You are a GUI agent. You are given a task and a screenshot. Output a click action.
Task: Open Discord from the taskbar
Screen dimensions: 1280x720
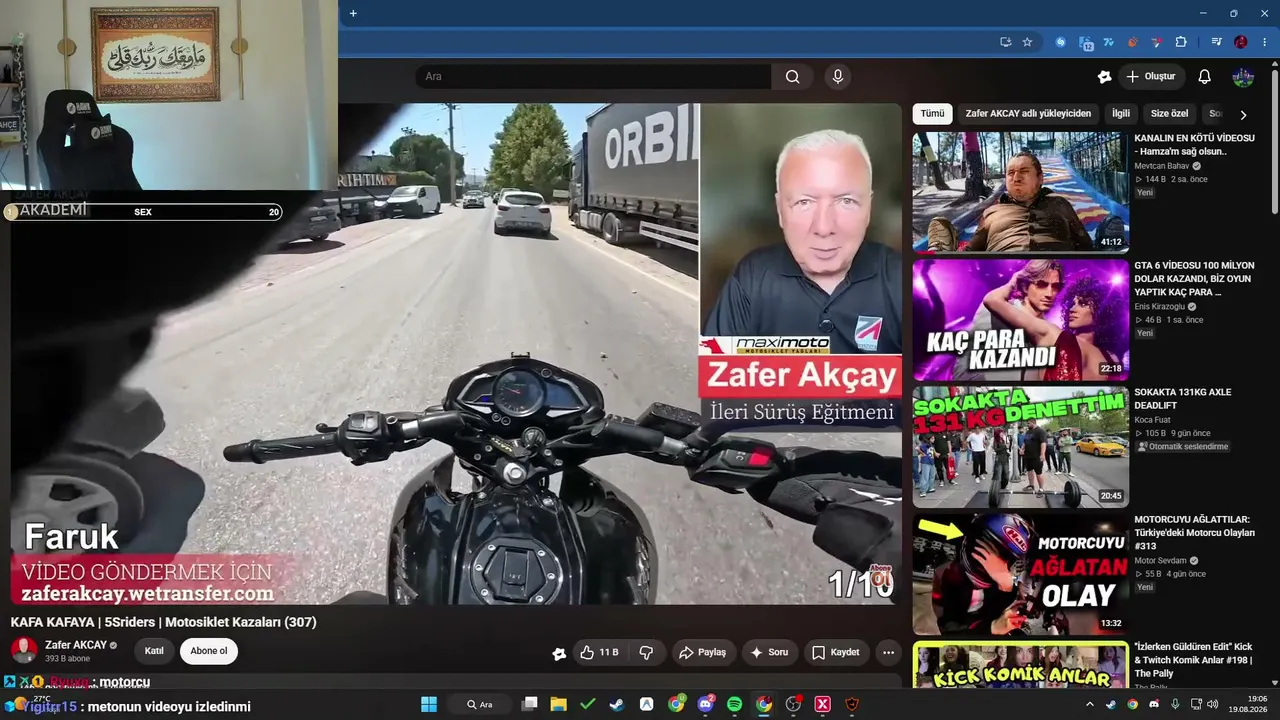tap(706, 704)
